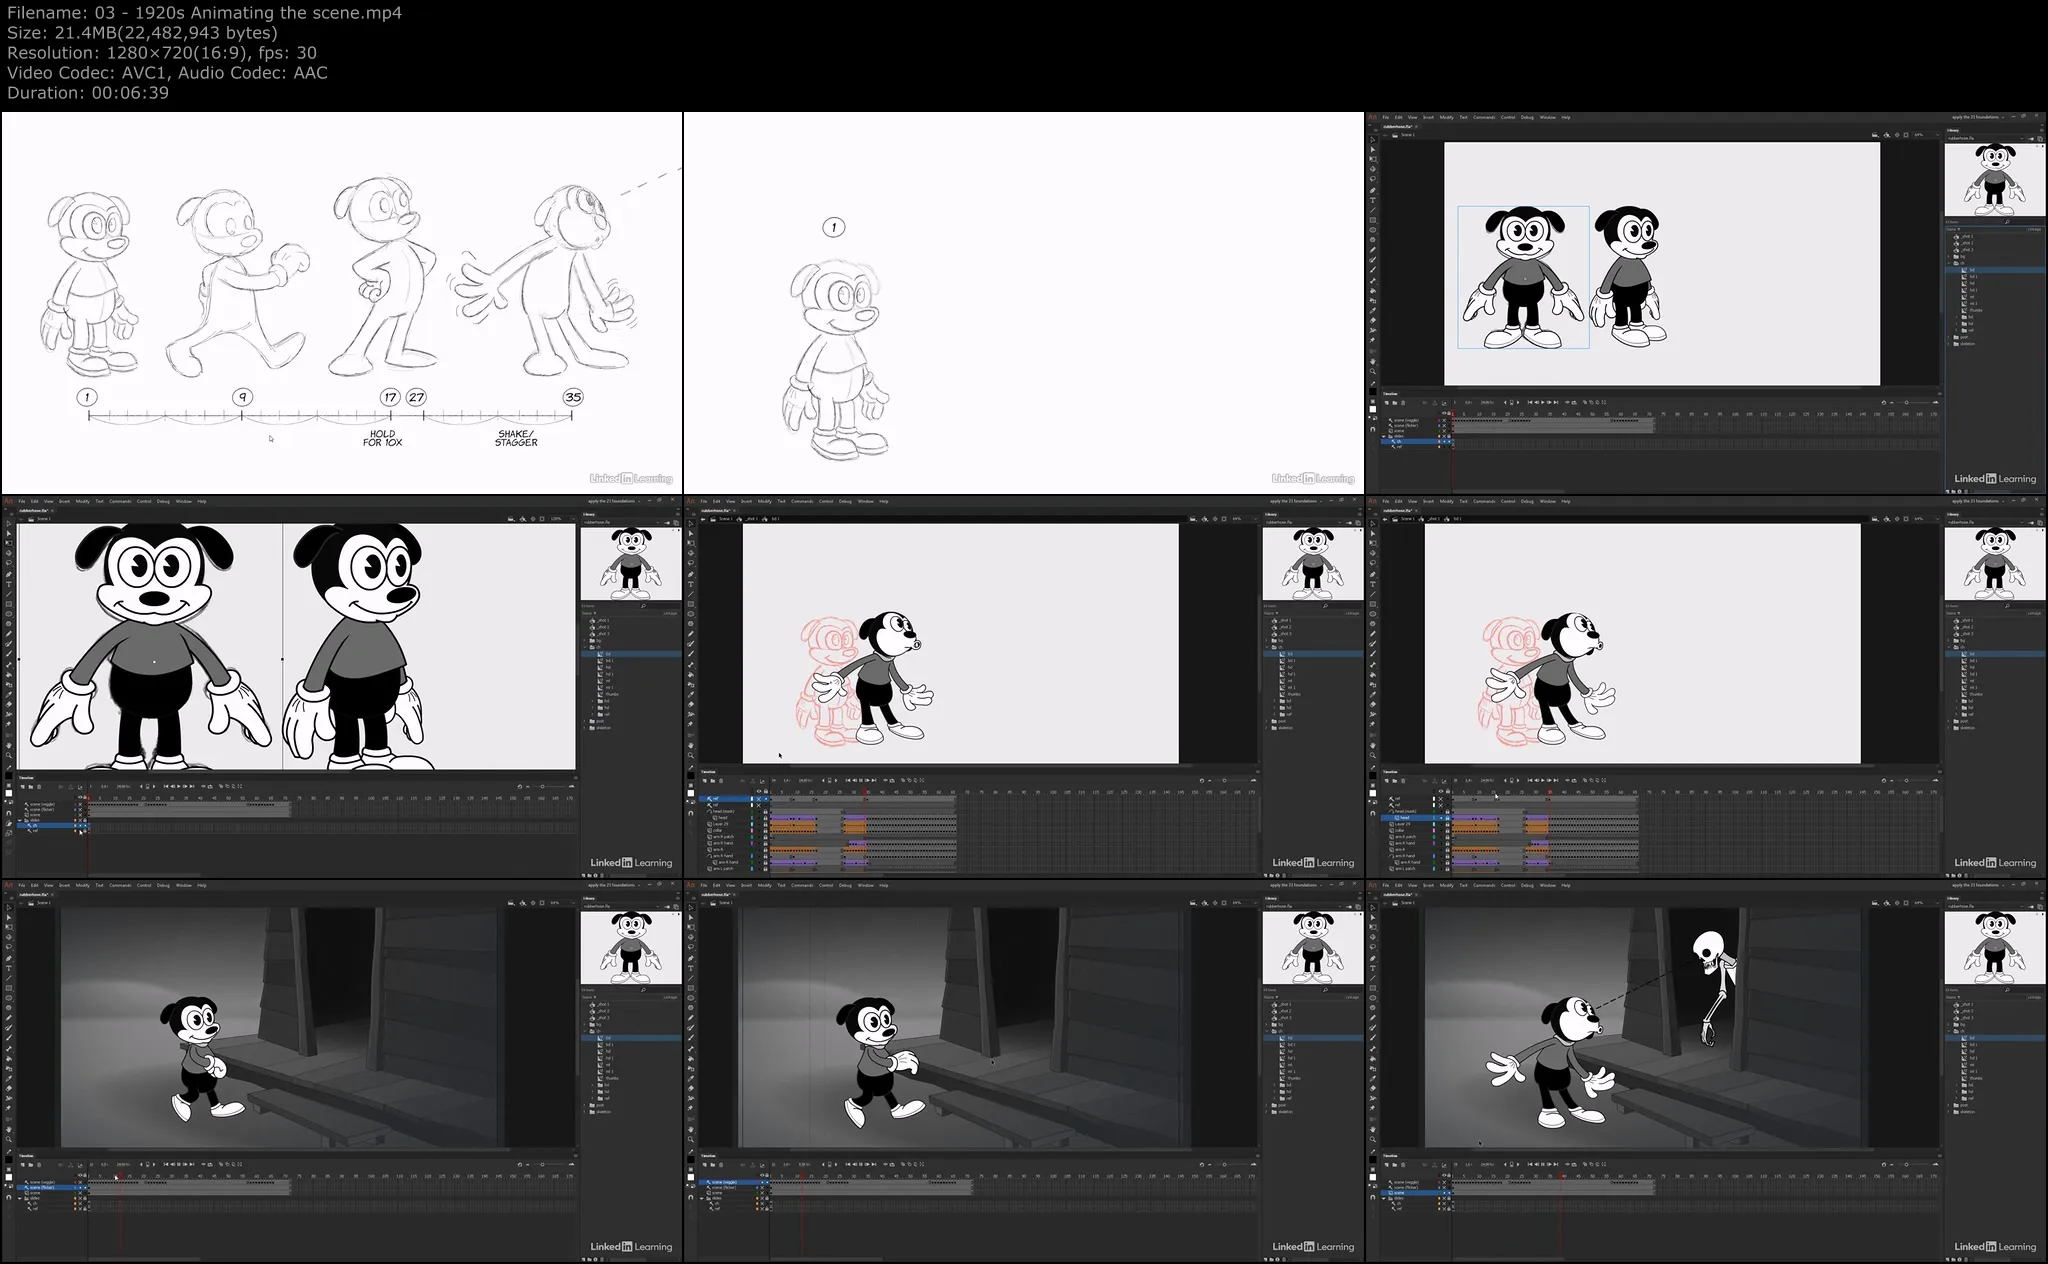The image size is (2048, 1264).
Task: Click the skeleton scene thumbnail
Action: coord(1707,1071)
